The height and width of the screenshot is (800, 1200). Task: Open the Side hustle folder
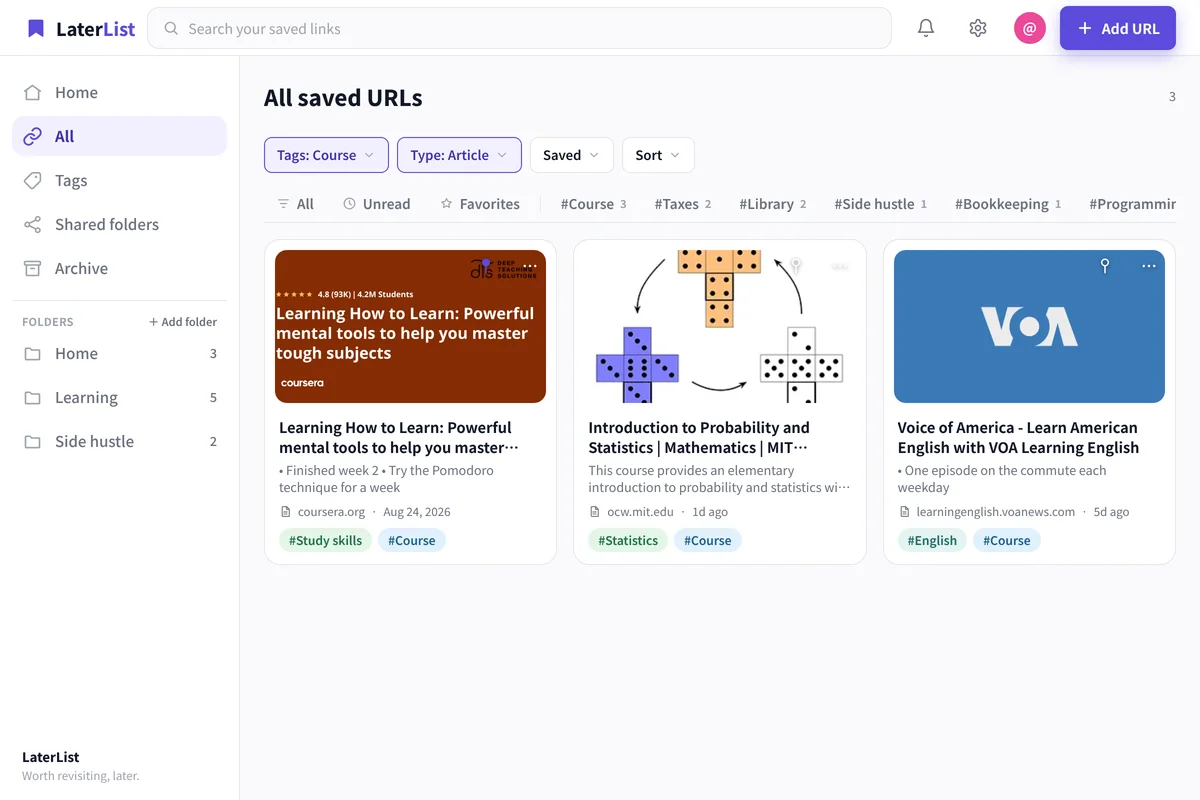[119, 441]
